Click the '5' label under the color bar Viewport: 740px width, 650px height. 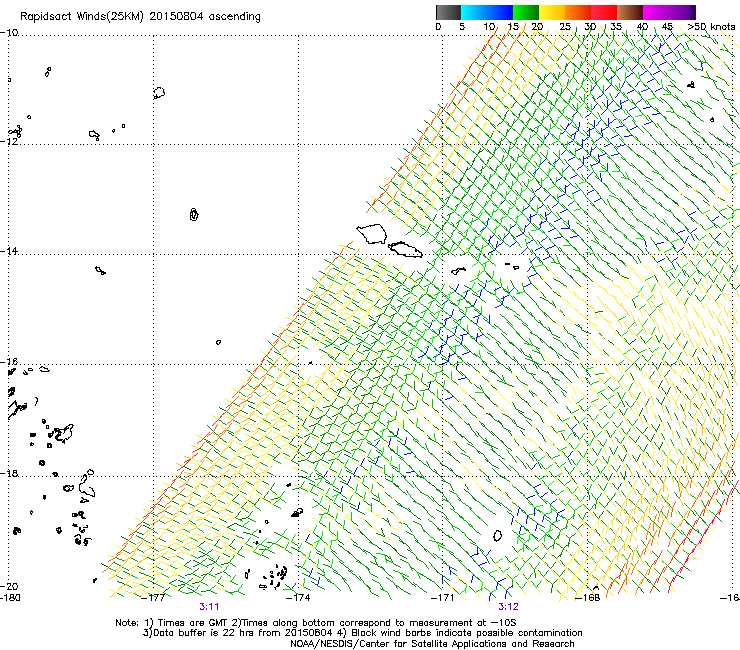pos(462,27)
